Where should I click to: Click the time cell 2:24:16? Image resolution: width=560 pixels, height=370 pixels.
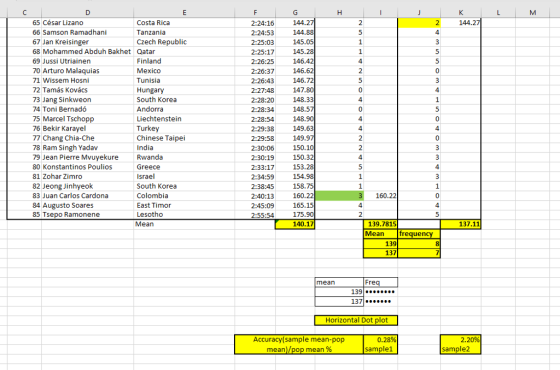pyautogui.click(x=255, y=23)
